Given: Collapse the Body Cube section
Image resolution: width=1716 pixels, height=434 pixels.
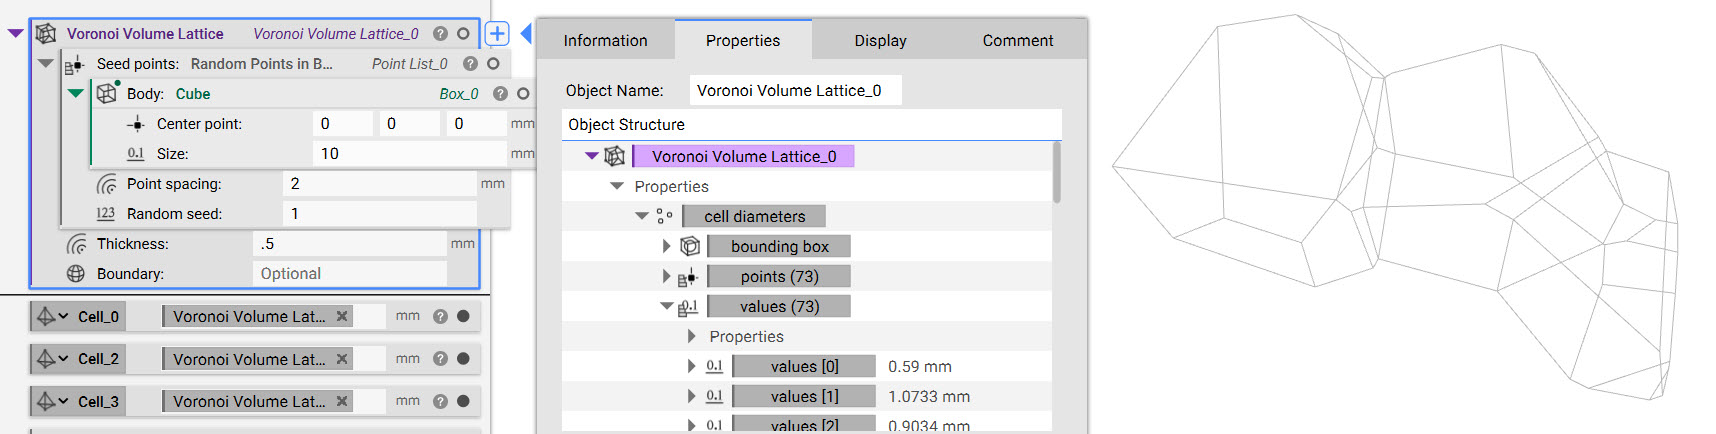Looking at the screenshot, I should 75,93.
